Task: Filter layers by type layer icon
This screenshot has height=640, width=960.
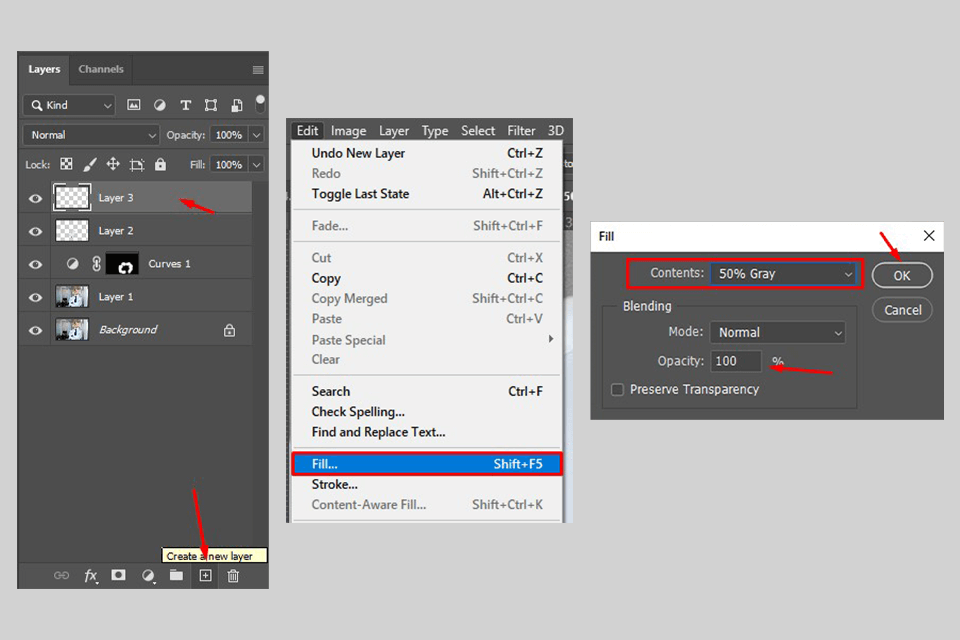Action: [x=186, y=105]
